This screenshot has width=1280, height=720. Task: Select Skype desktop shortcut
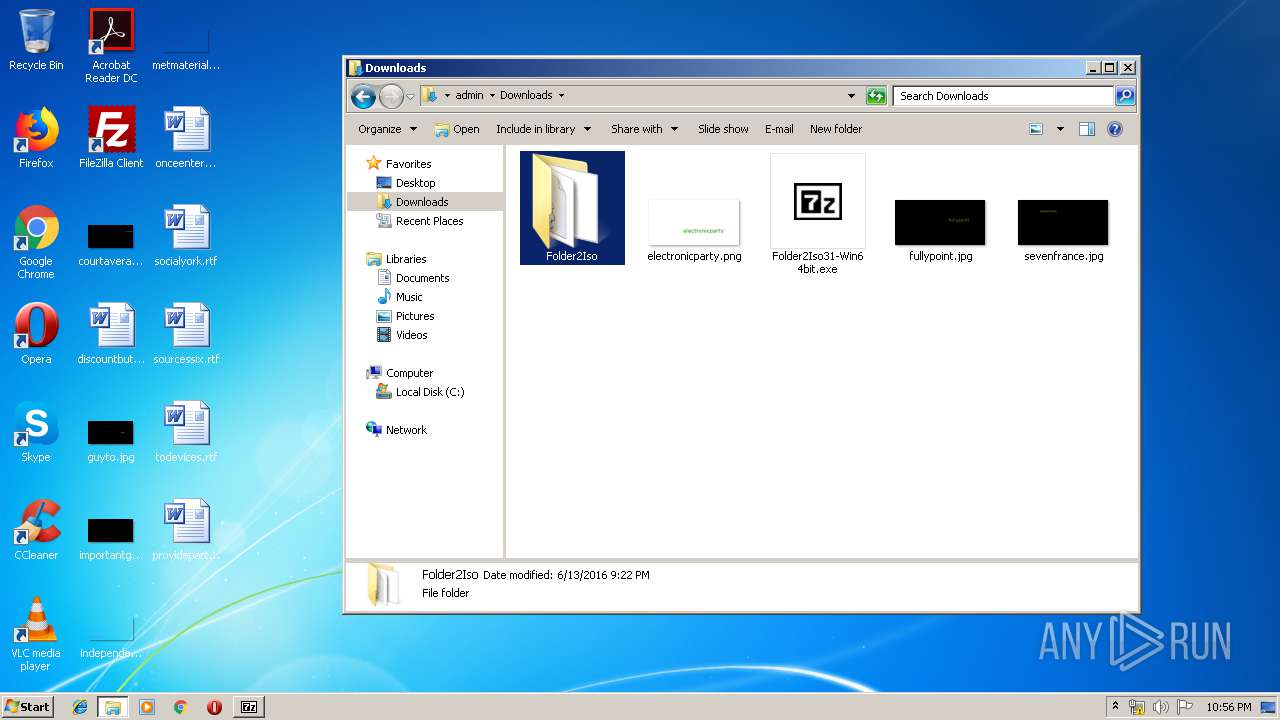36,432
